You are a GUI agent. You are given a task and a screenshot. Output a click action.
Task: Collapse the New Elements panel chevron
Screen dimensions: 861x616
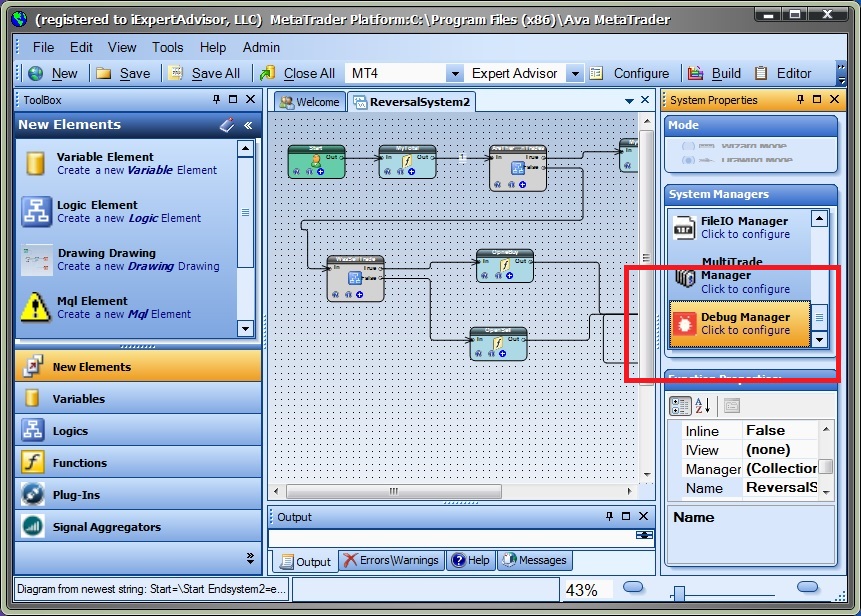tap(248, 125)
